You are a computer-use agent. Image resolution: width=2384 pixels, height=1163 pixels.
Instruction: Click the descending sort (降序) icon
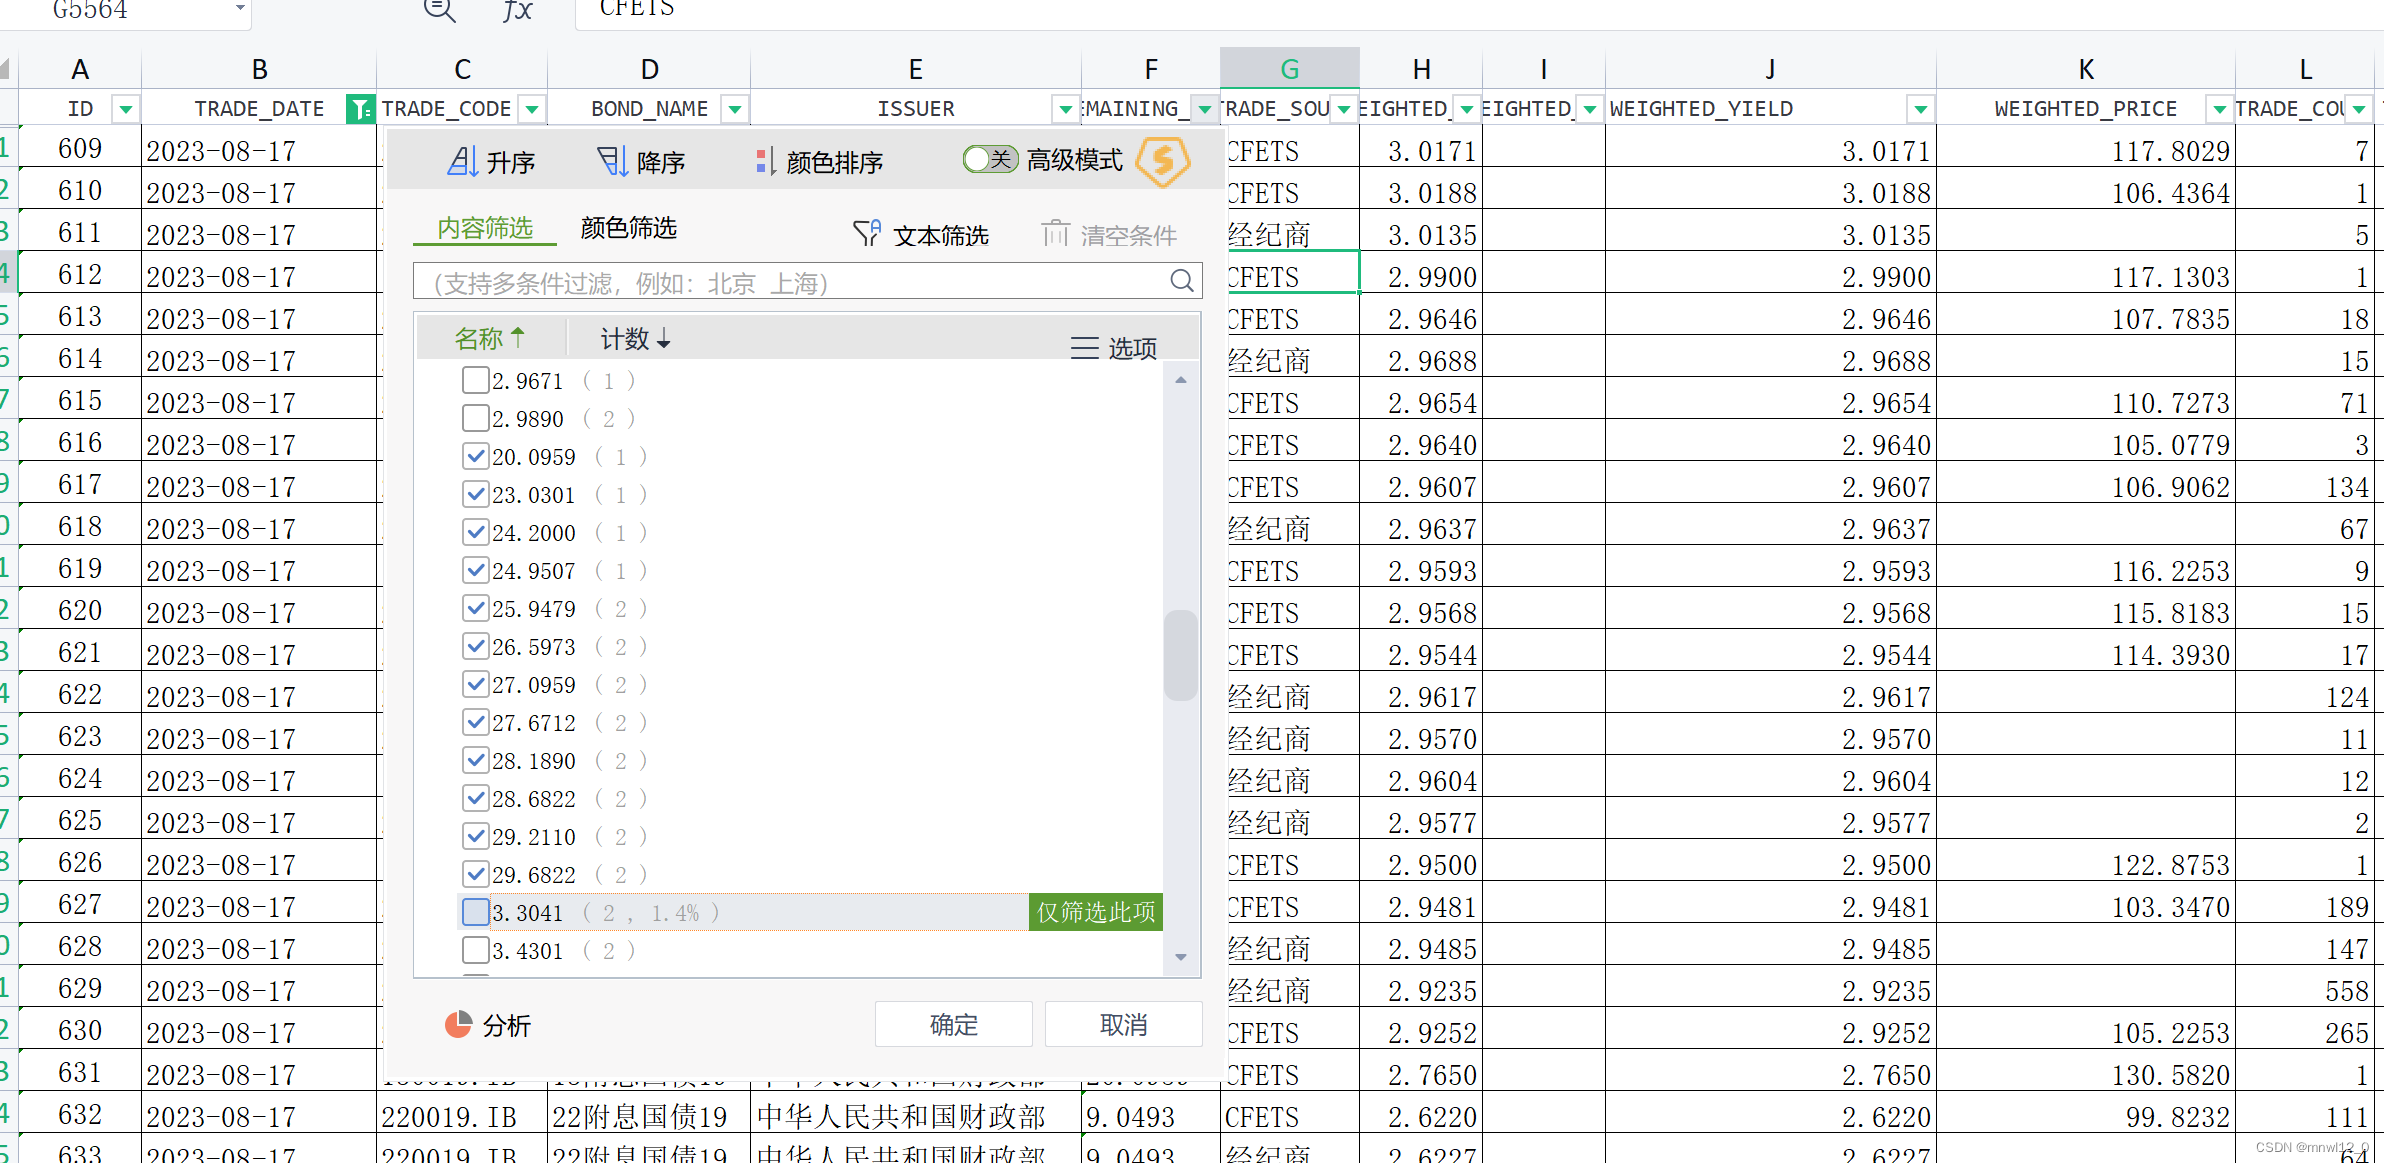pos(612,161)
